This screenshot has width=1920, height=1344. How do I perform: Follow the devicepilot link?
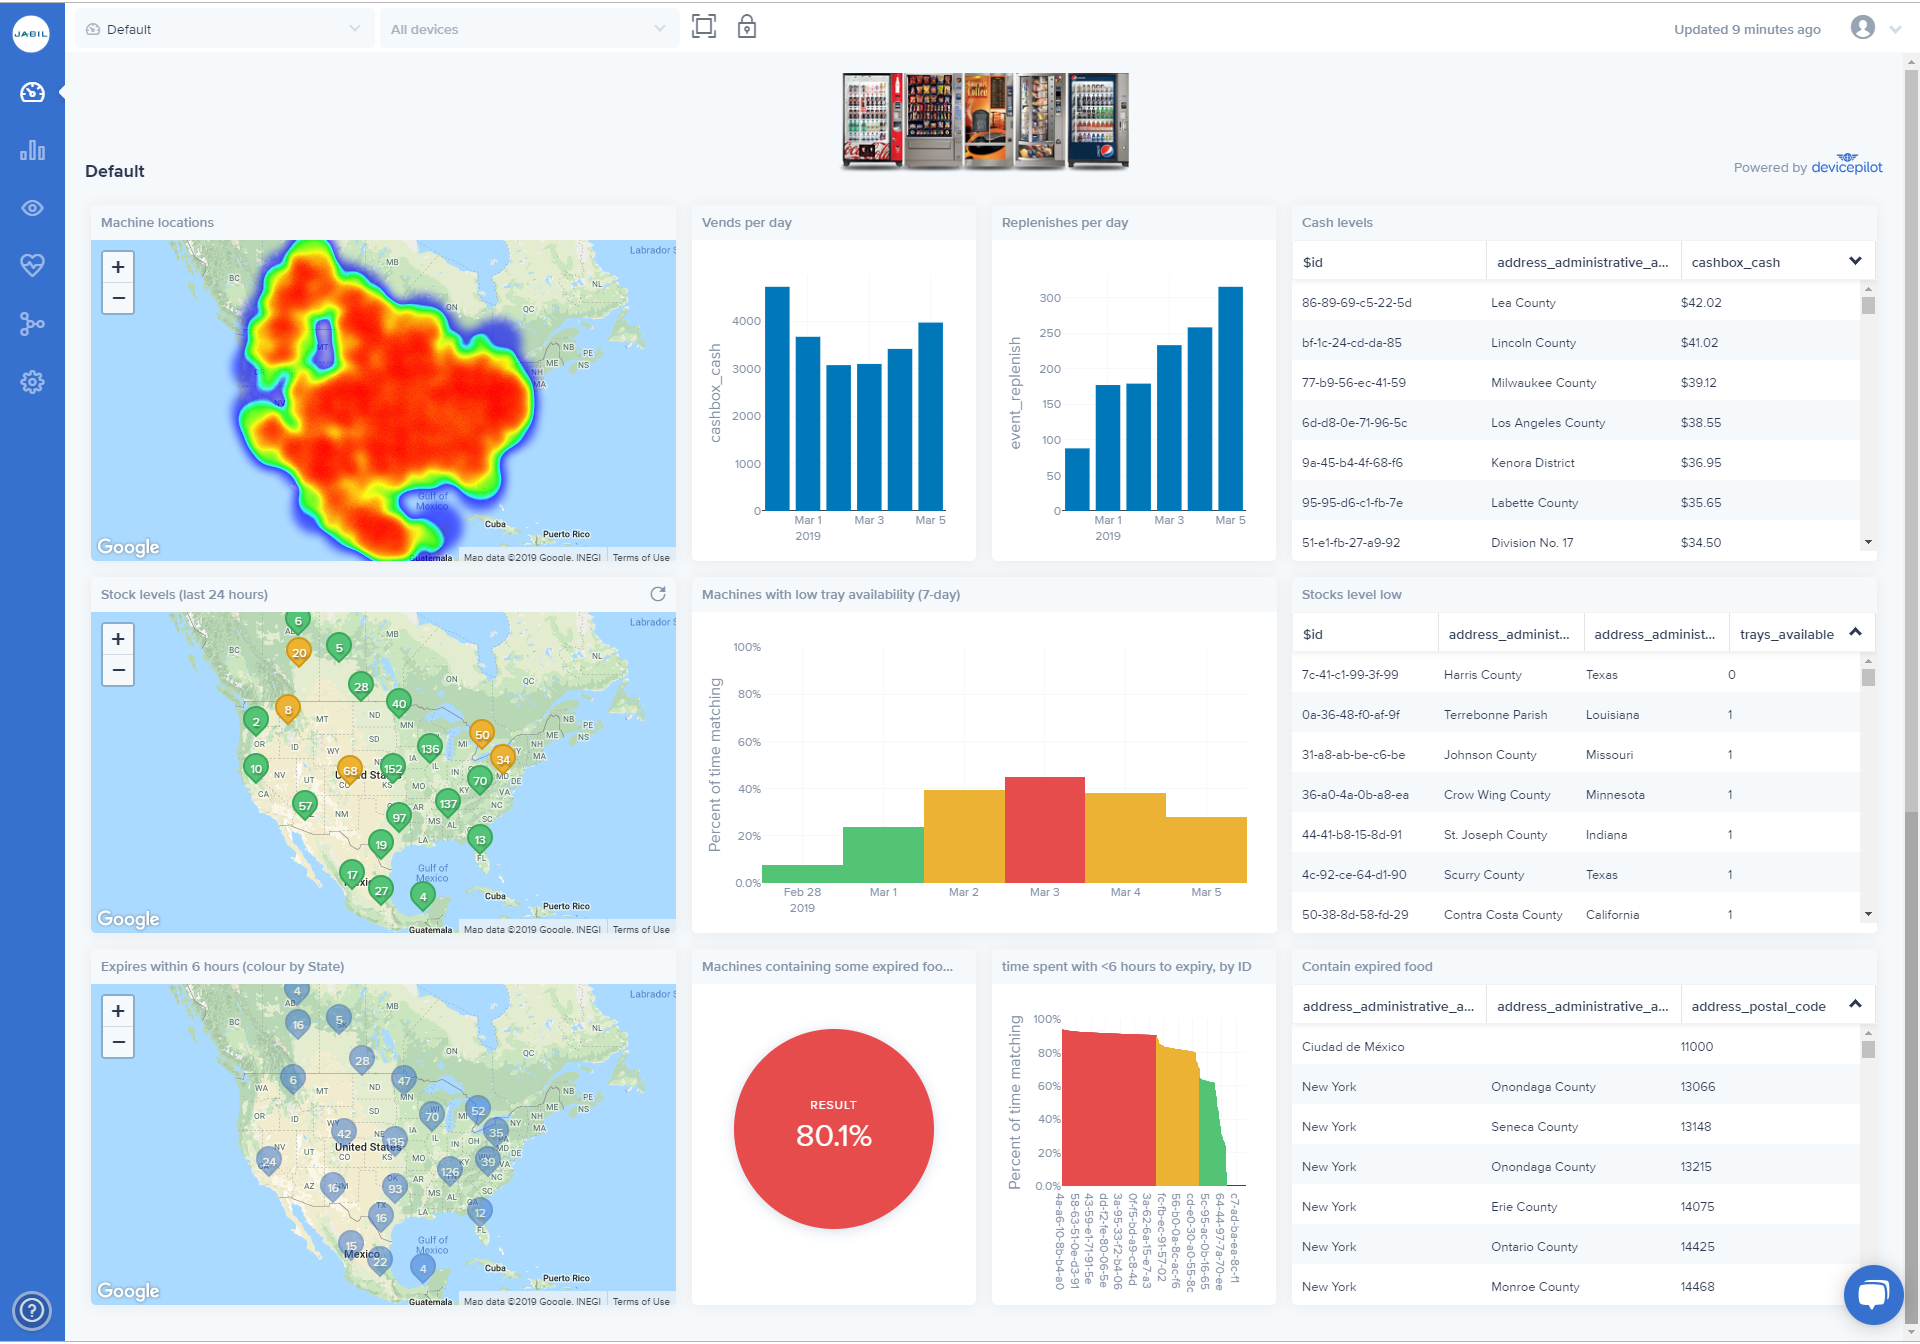click(x=1846, y=167)
